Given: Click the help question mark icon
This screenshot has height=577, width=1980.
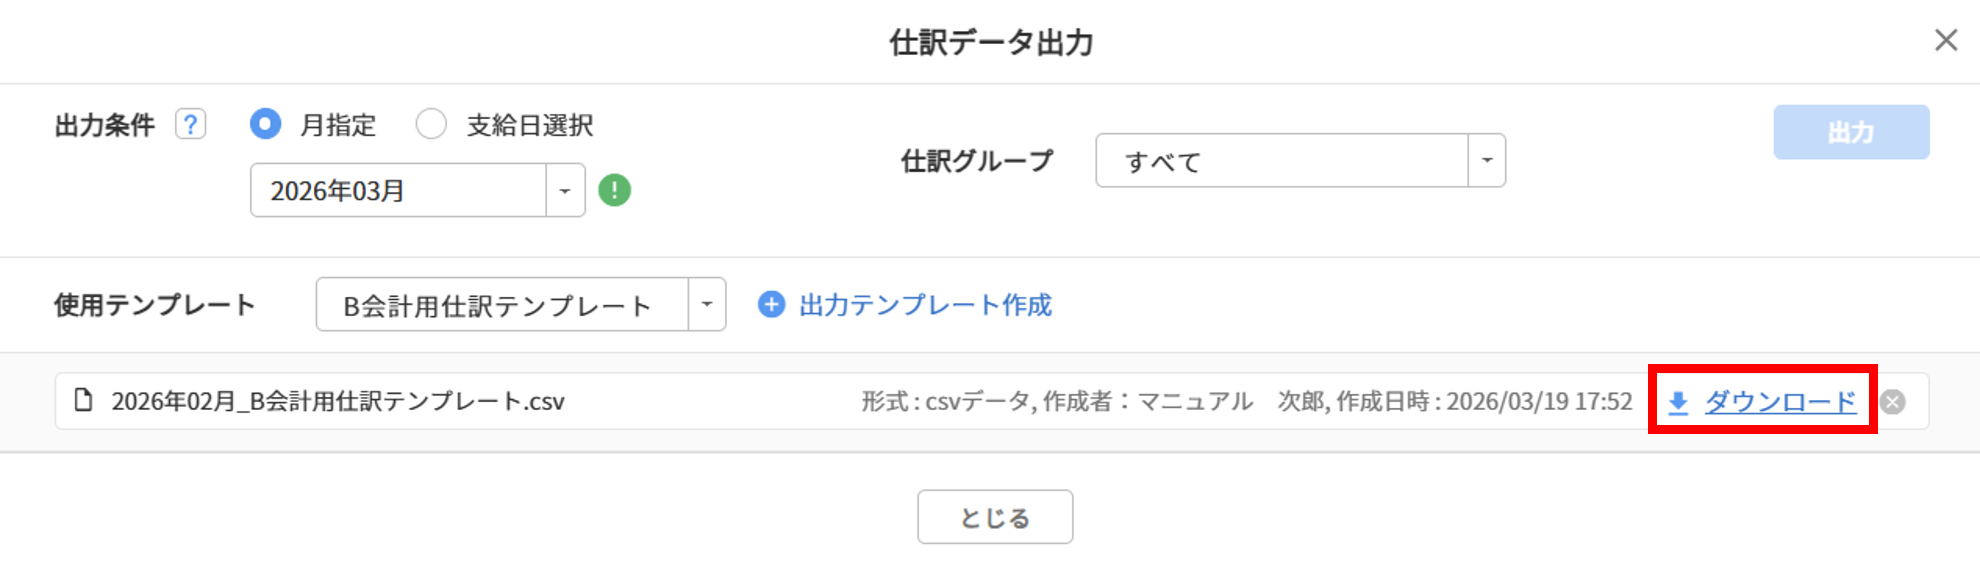Looking at the screenshot, I should point(190,125).
